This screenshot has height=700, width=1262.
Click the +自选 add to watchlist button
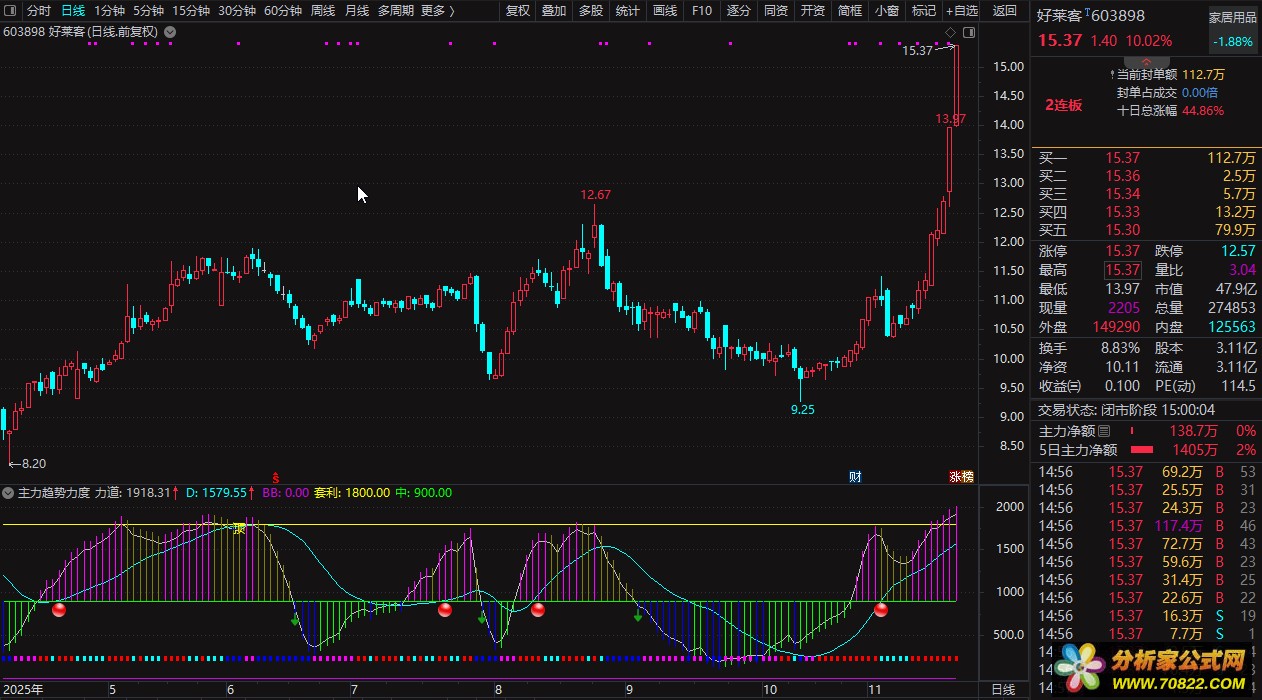click(962, 11)
